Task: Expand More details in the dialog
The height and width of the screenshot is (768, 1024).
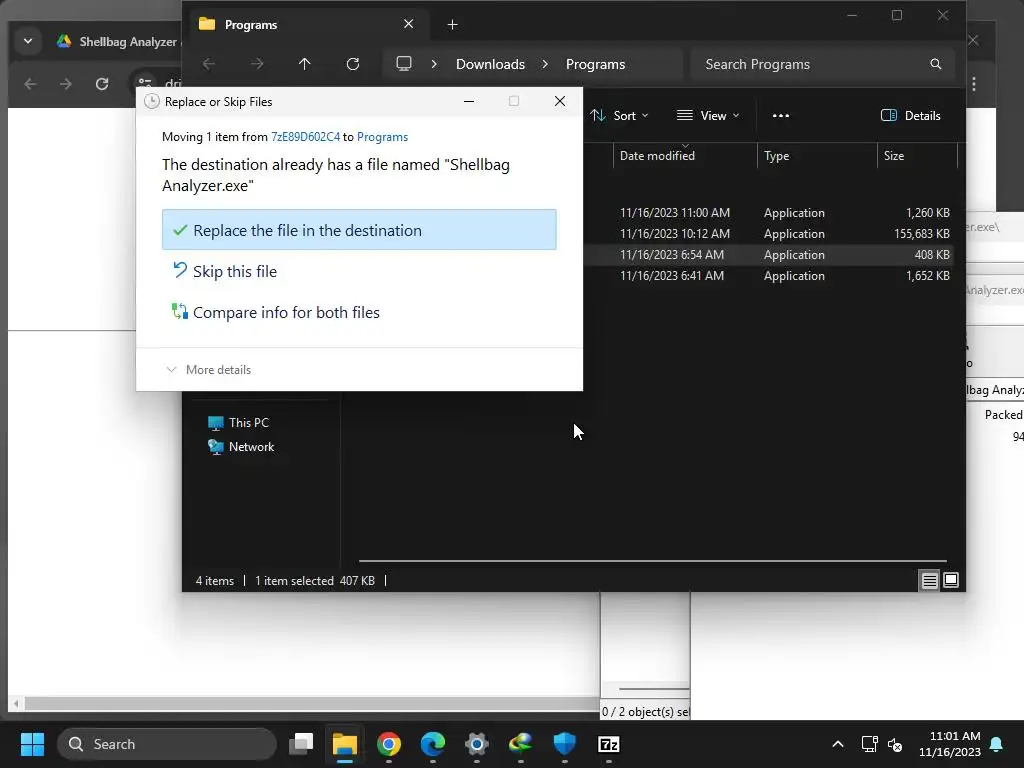Action: [x=208, y=370]
